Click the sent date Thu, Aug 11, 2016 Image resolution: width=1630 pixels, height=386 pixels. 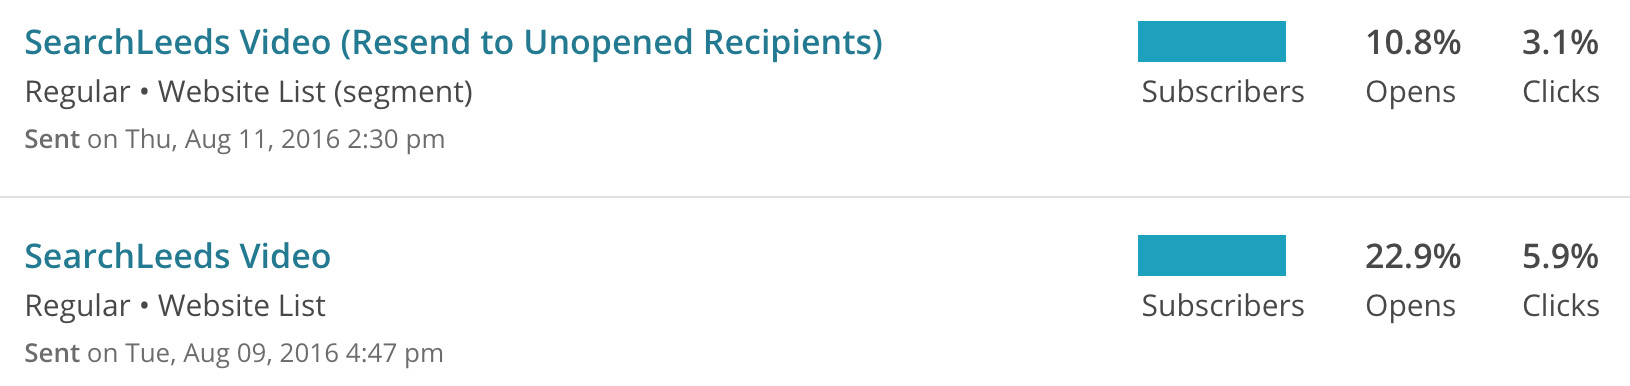pos(232,139)
